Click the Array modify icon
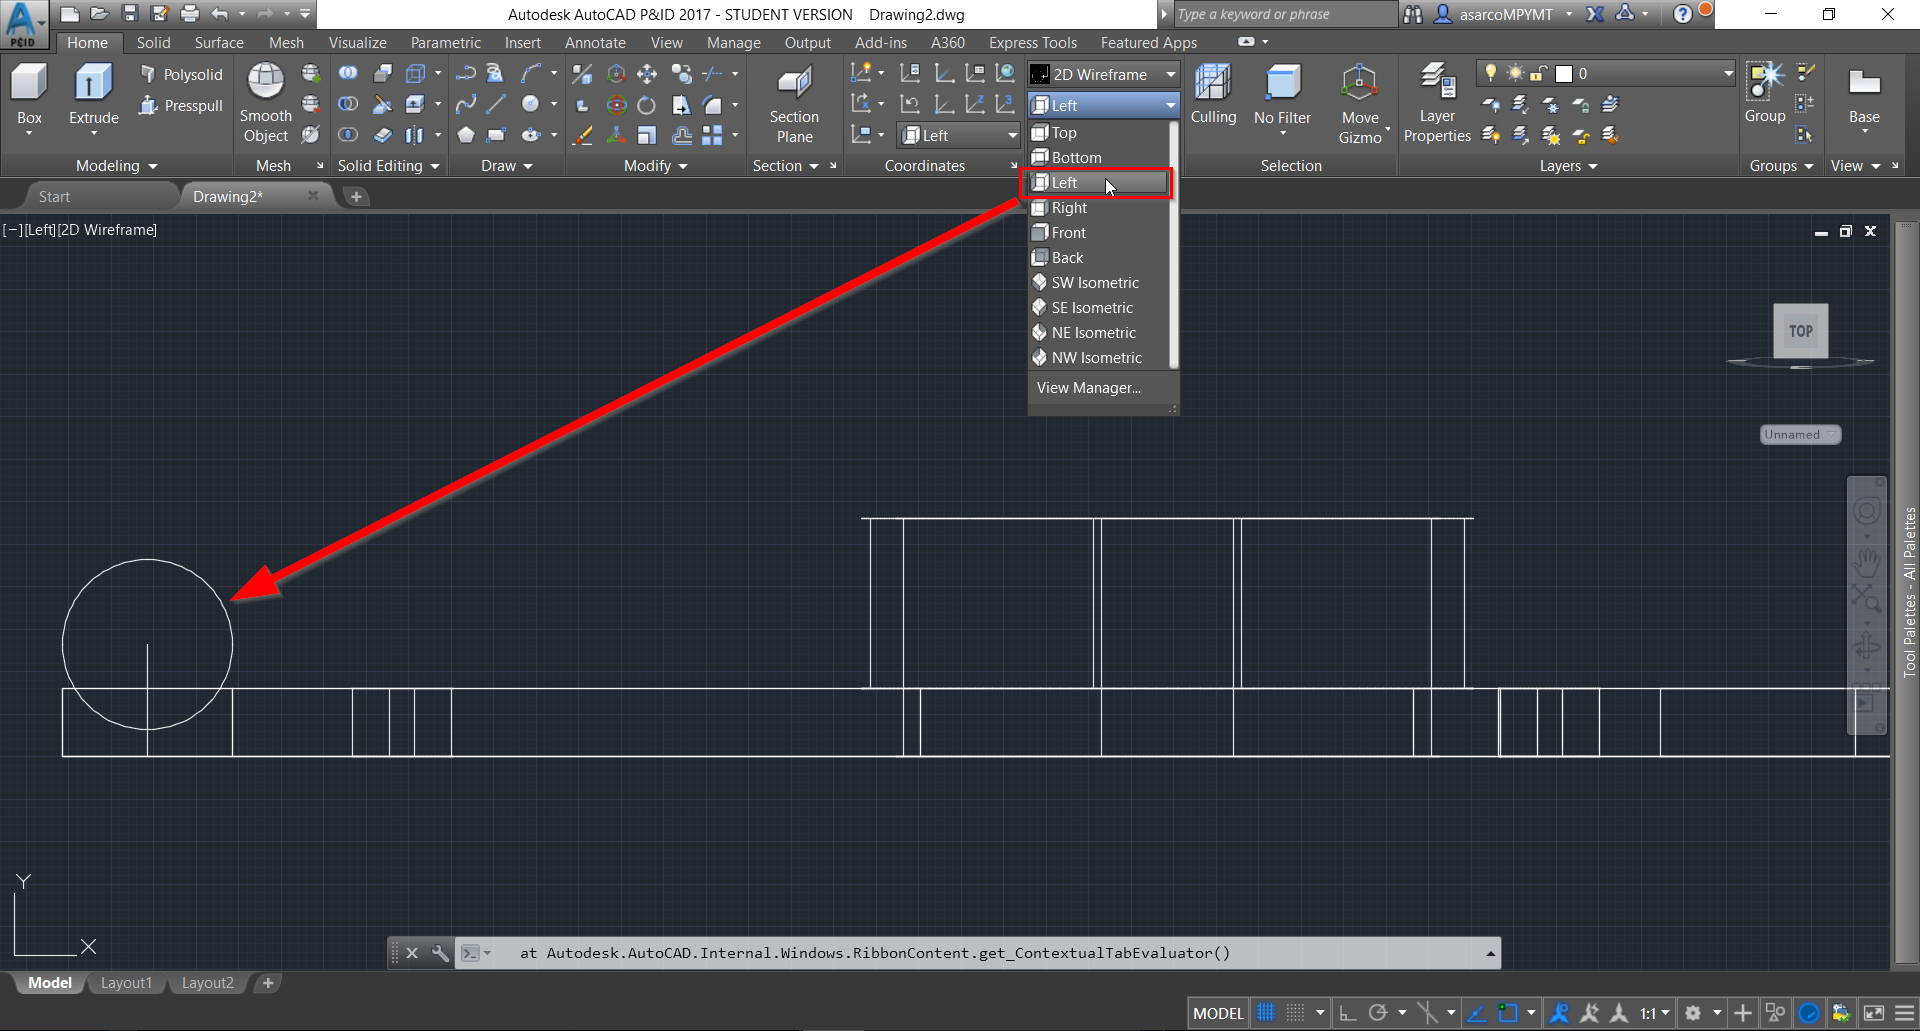The width and height of the screenshot is (1920, 1031). pyautogui.click(x=712, y=135)
